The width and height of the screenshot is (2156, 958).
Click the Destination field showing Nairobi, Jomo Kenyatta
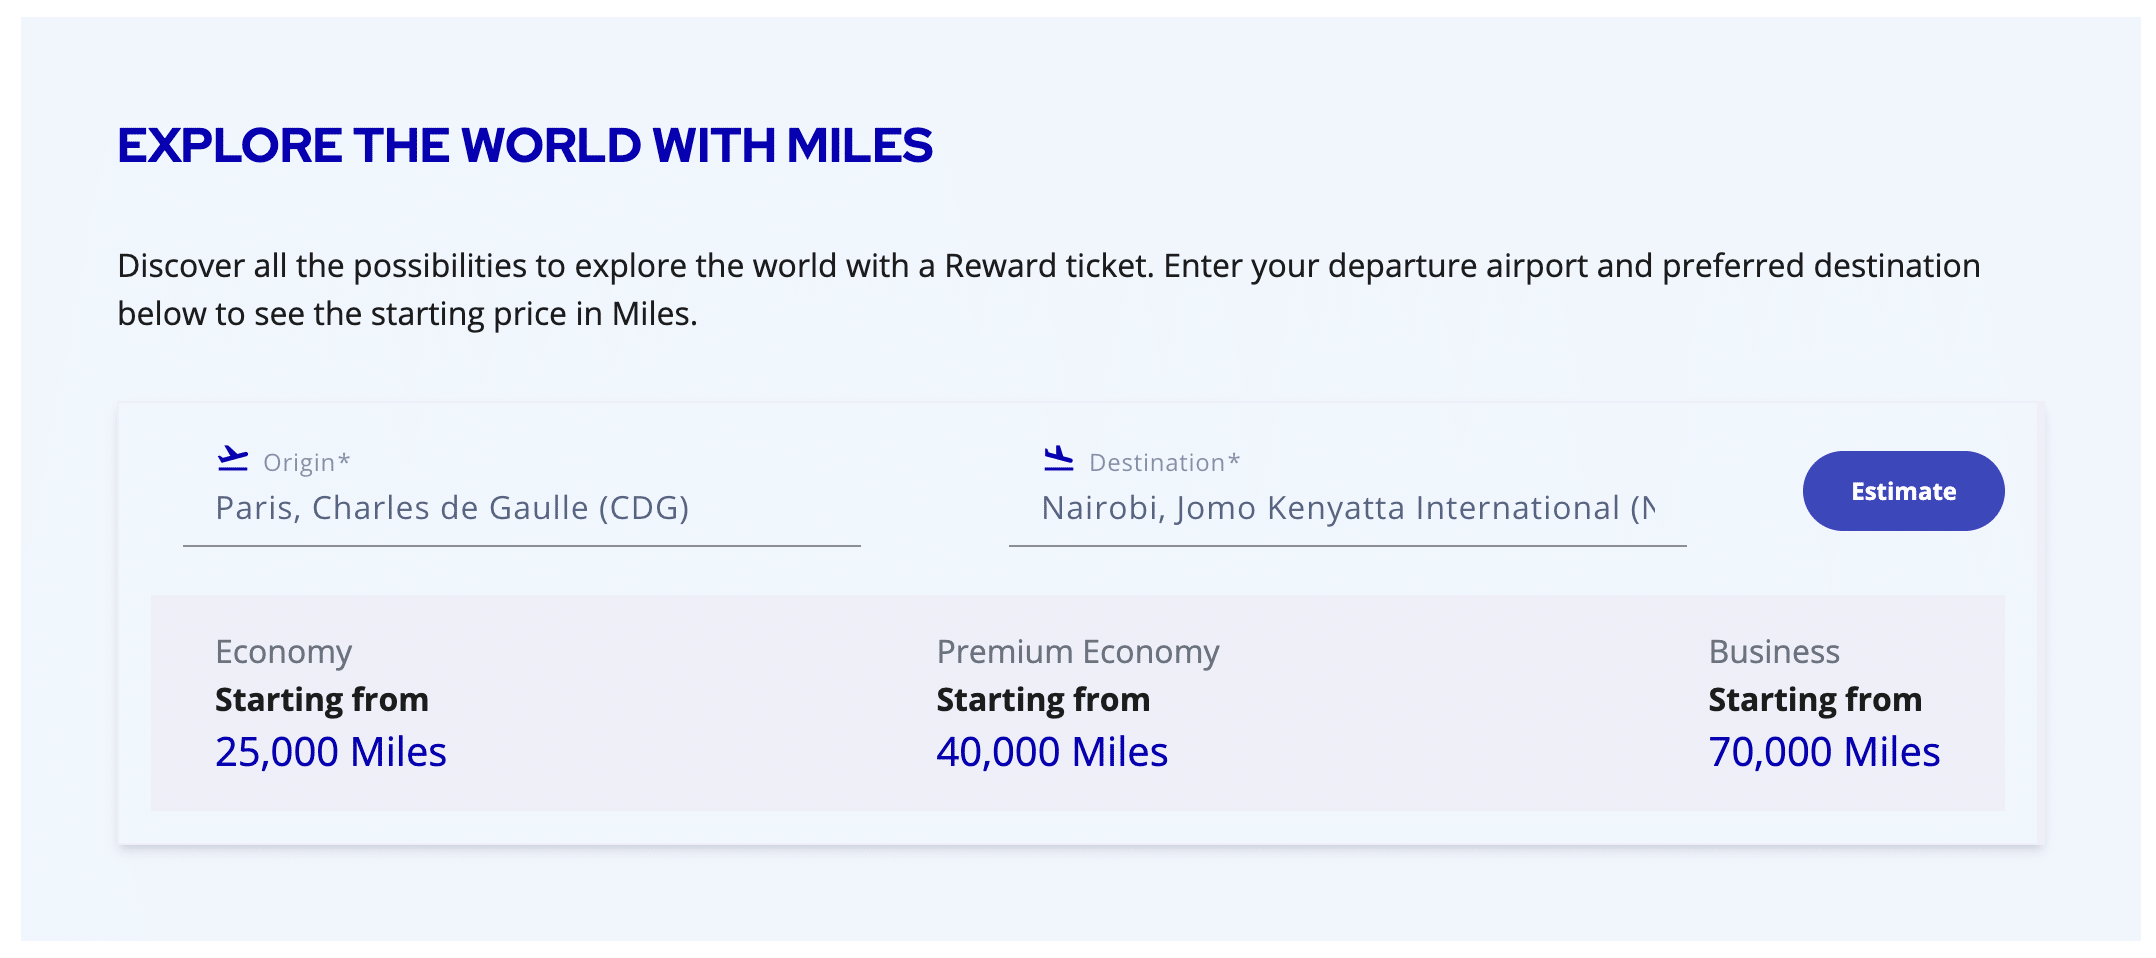(1347, 508)
